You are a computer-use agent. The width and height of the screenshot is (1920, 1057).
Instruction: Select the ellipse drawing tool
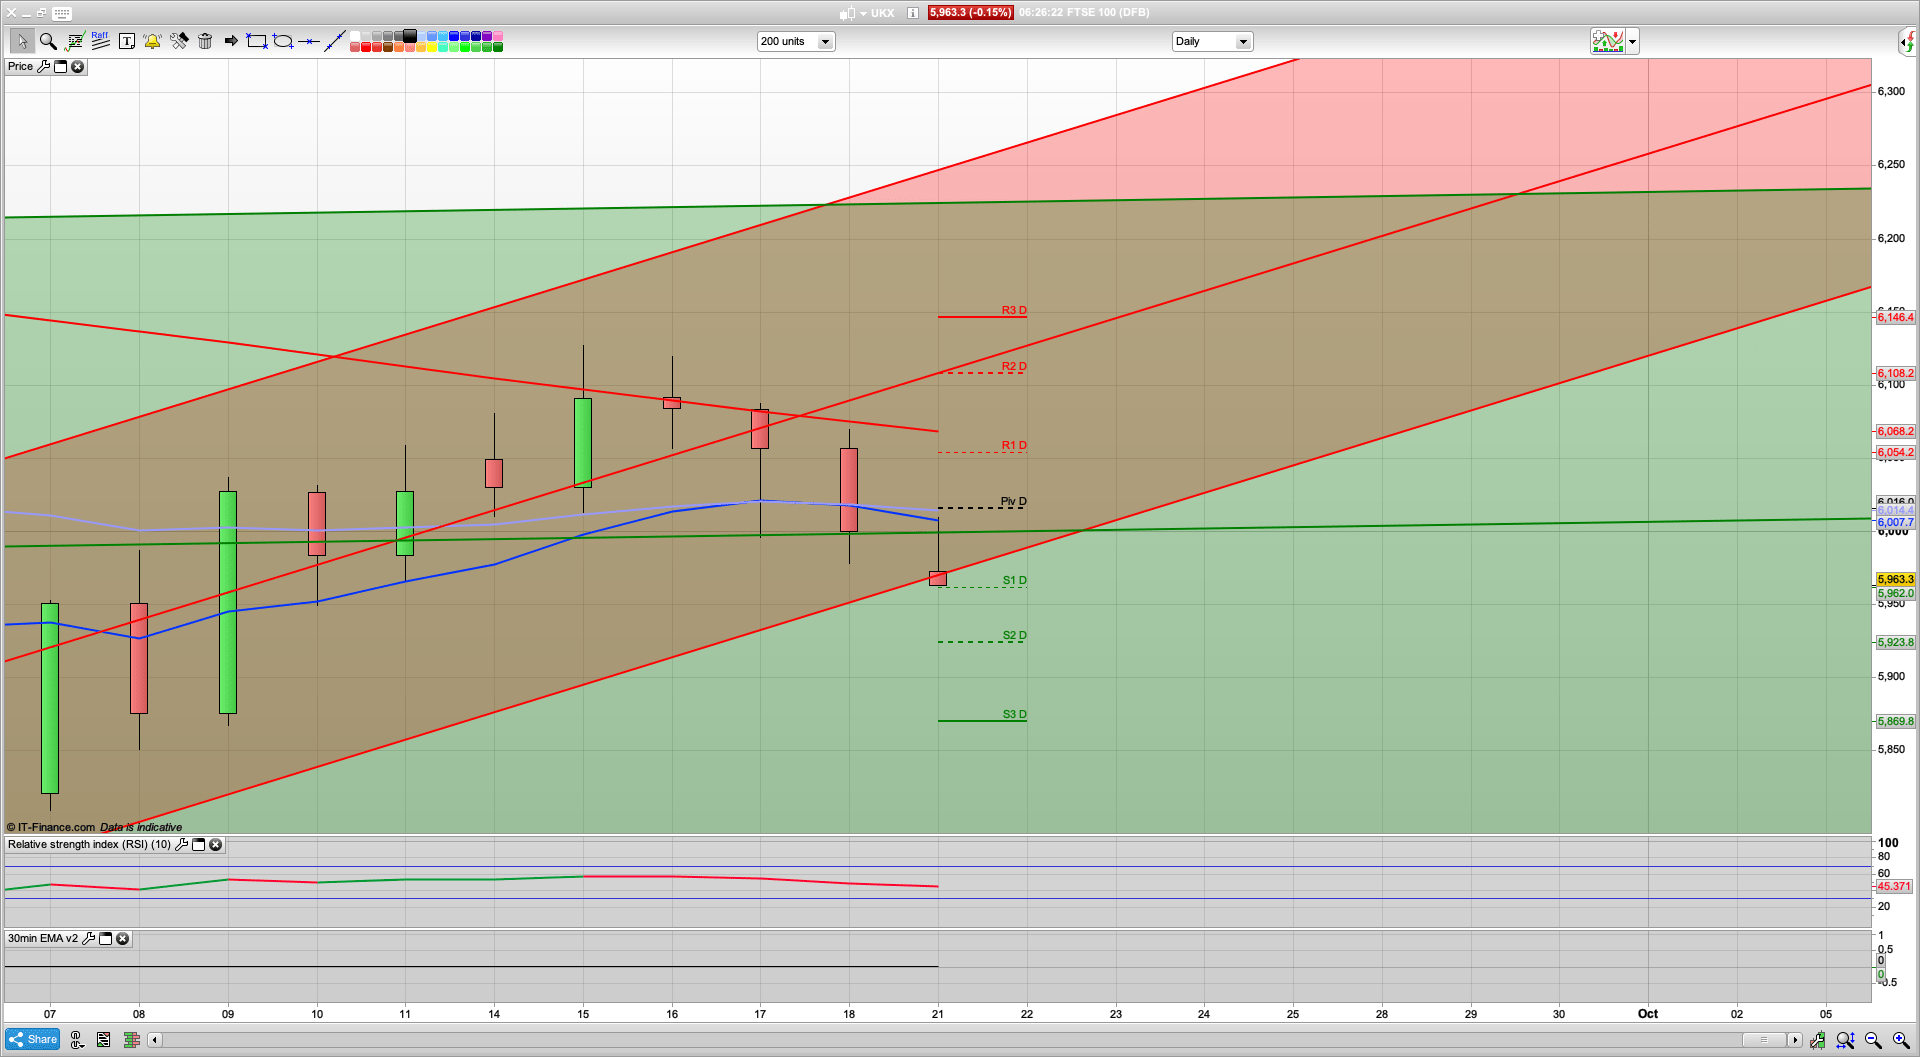point(283,41)
